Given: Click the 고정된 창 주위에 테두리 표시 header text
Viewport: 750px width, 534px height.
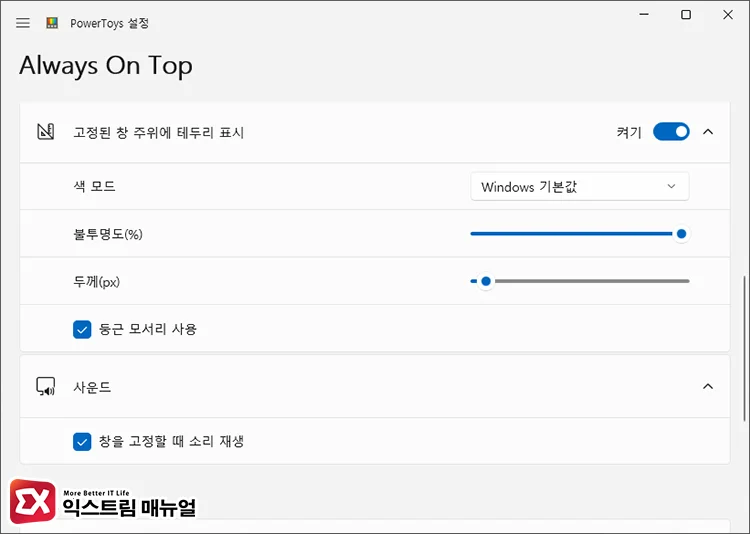Looking at the screenshot, I should click(x=158, y=132).
